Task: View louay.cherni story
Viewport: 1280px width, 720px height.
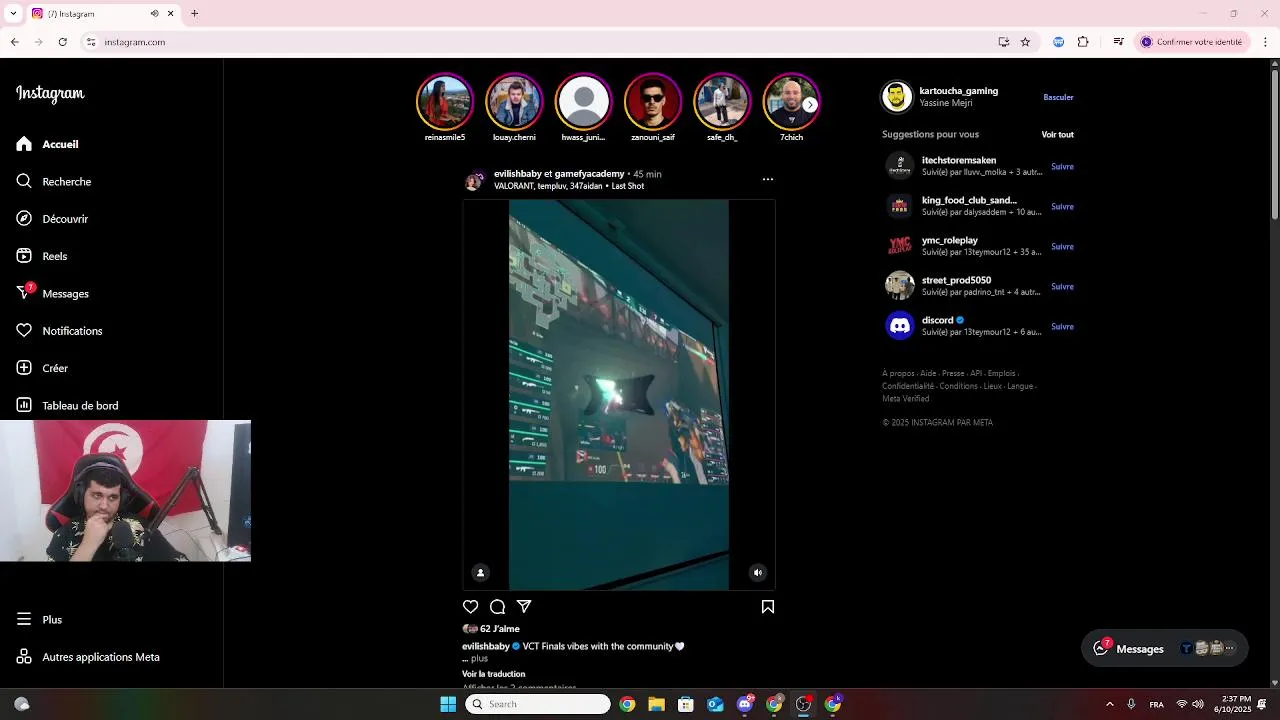Action: 514,102
